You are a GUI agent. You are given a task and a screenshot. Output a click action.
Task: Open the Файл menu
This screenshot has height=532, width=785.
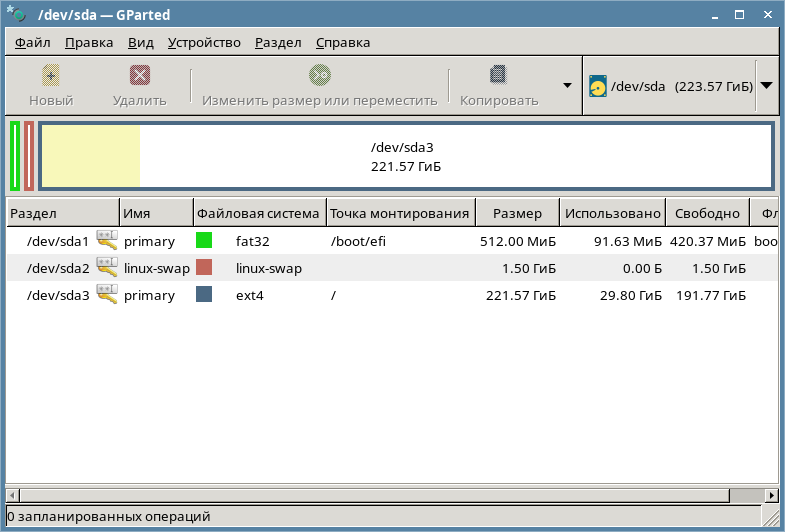pyautogui.click(x=33, y=43)
